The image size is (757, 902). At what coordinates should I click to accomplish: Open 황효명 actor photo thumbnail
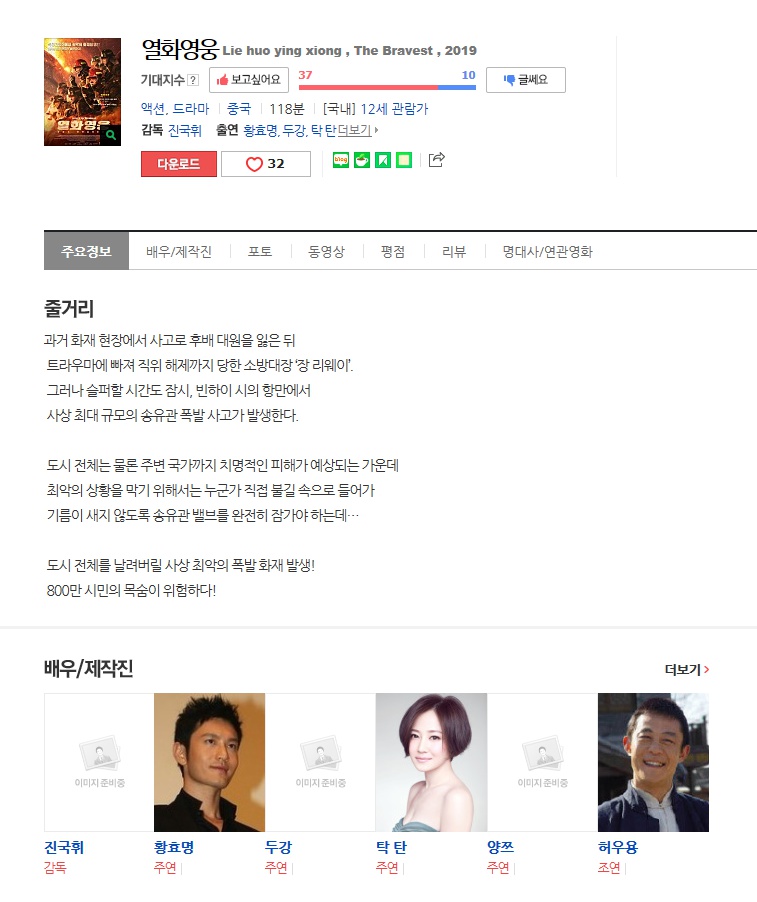209,762
